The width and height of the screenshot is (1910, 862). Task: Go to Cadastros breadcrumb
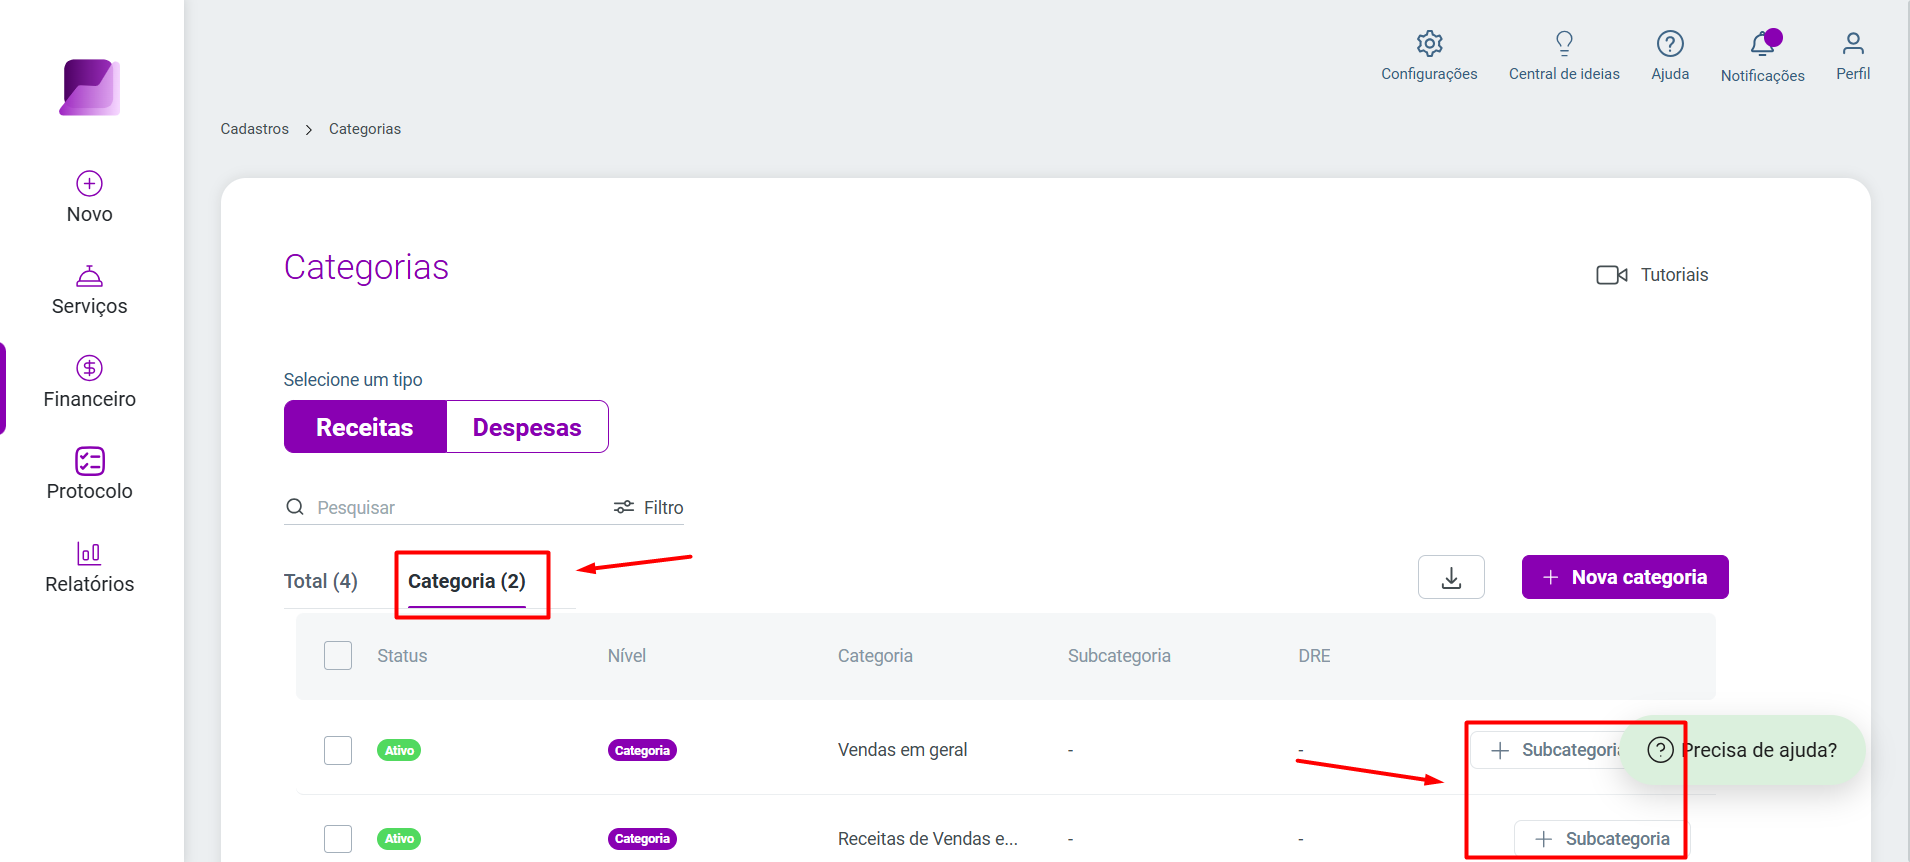(255, 129)
